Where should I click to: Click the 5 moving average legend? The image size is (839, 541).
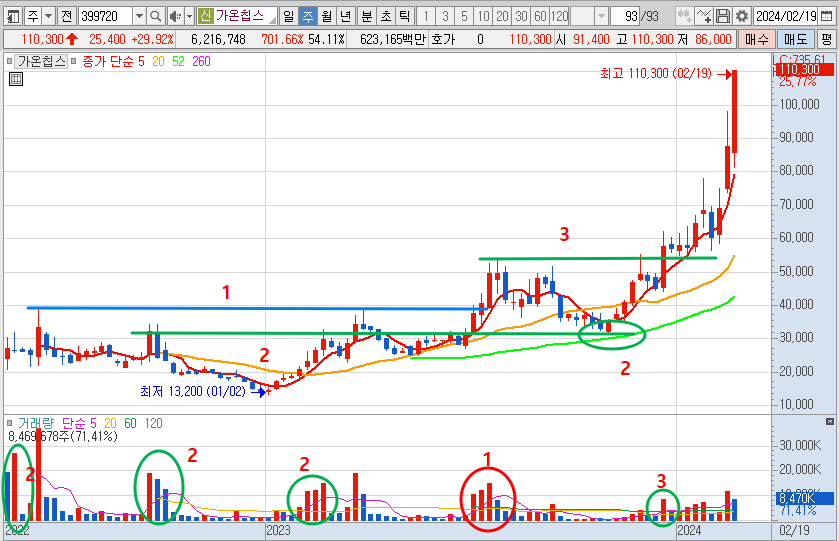tap(141, 62)
